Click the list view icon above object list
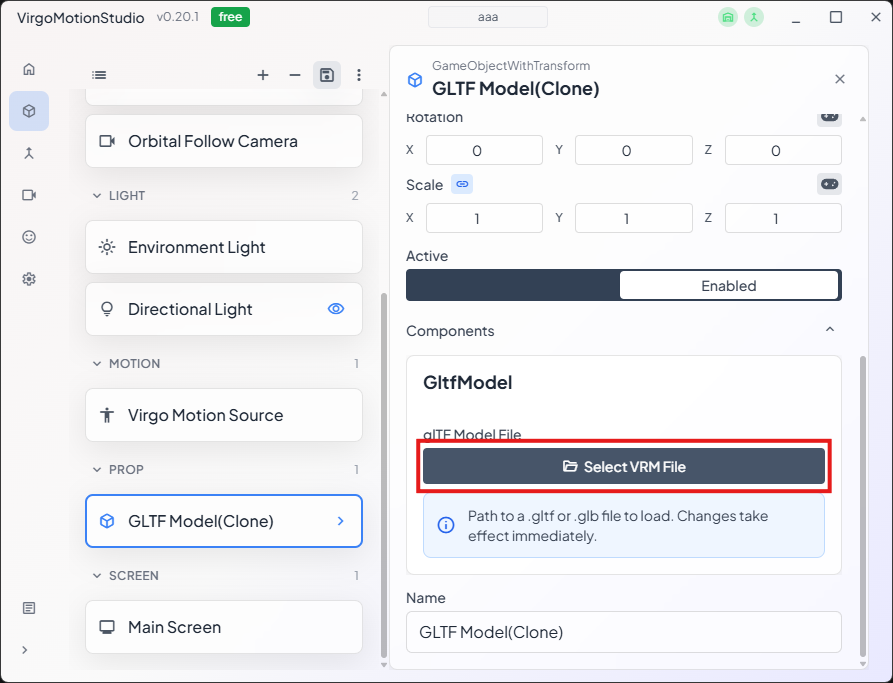The width and height of the screenshot is (893, 683). tap(99, 75)
